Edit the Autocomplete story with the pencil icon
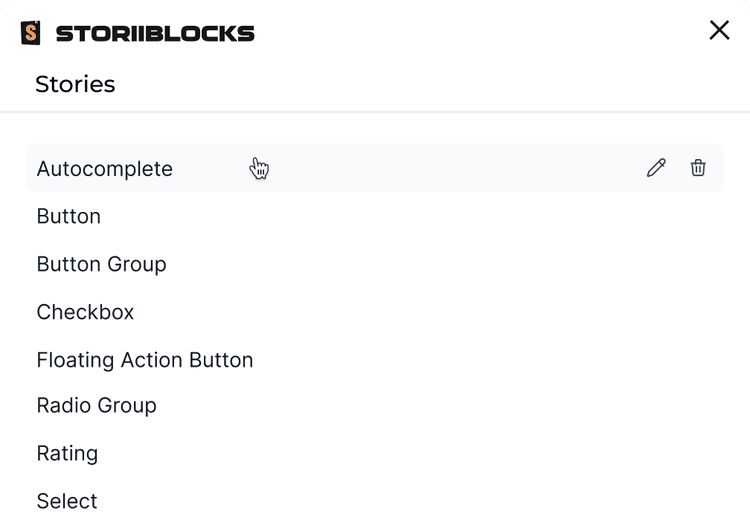This screenshot has width=750, height=522. [656, 168]
